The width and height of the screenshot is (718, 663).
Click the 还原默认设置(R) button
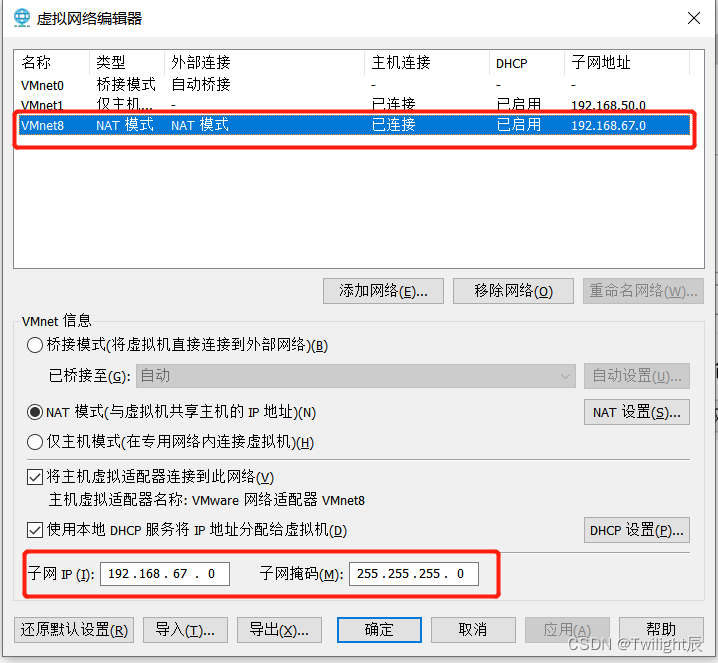point(74,630)
